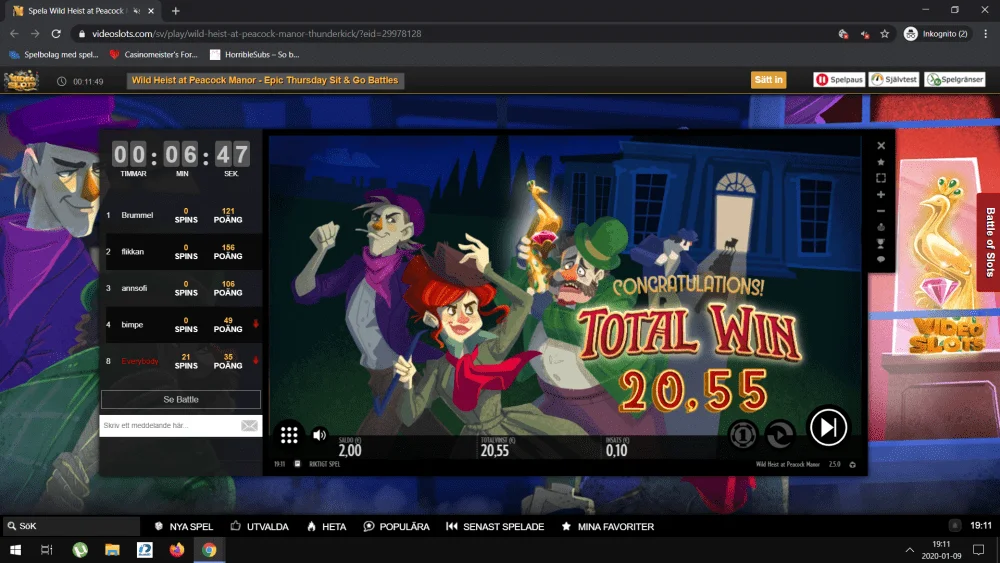Select the Everybody row in leaderboard

pyautogui.click(x=181, y=361)
